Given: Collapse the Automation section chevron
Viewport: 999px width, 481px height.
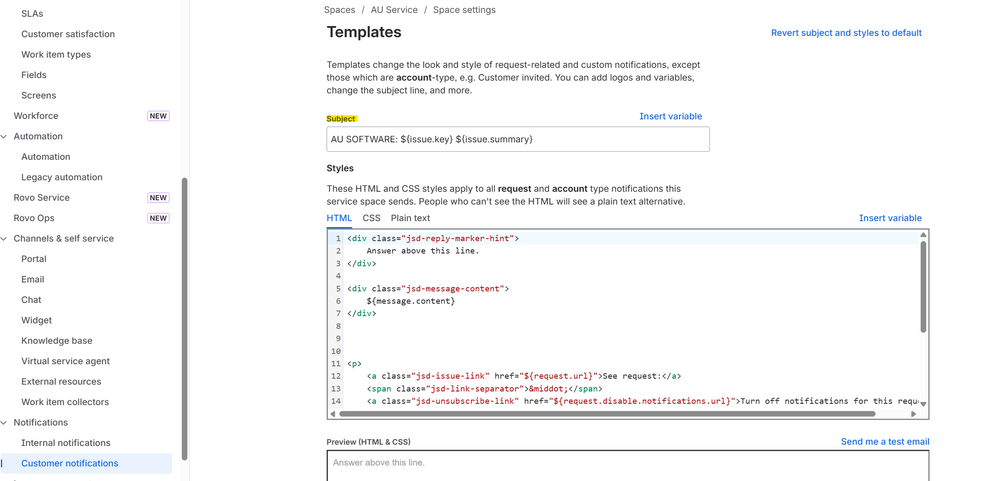Looking at the screenshot, I should coord(4,136).
